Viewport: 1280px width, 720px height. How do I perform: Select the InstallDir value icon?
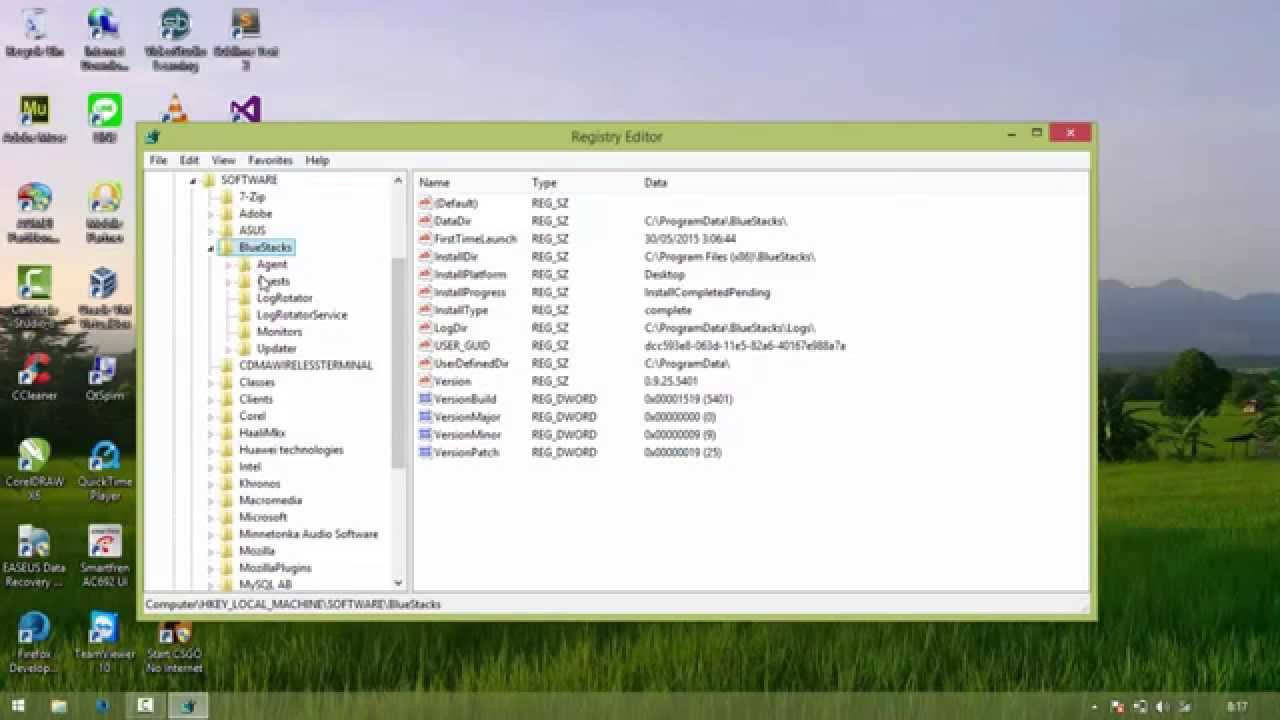coord(425,257)
